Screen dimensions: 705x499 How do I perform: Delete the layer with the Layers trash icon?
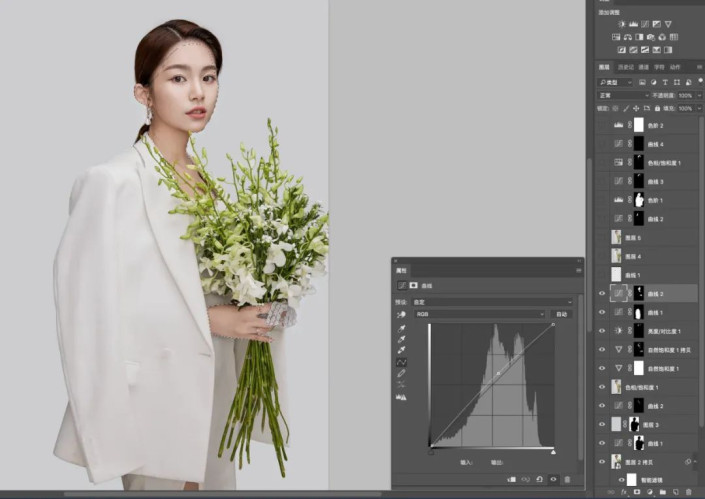coord(689,492)
